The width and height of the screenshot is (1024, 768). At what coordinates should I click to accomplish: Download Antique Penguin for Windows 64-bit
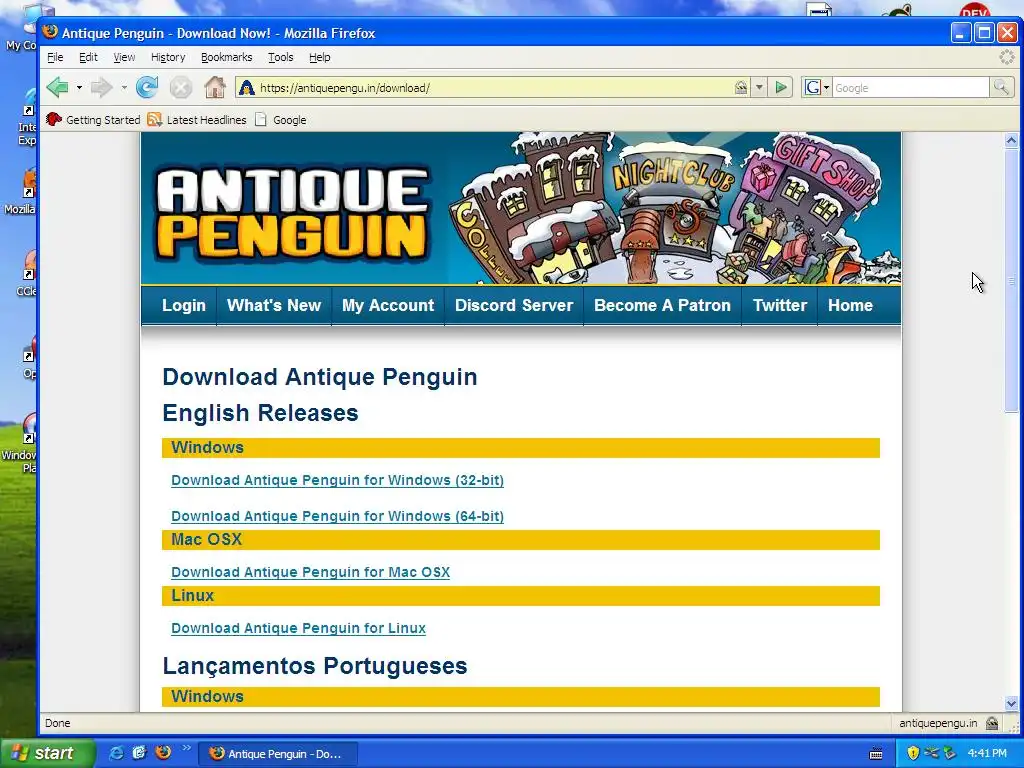pyautogui.click(x=337, y=516)
